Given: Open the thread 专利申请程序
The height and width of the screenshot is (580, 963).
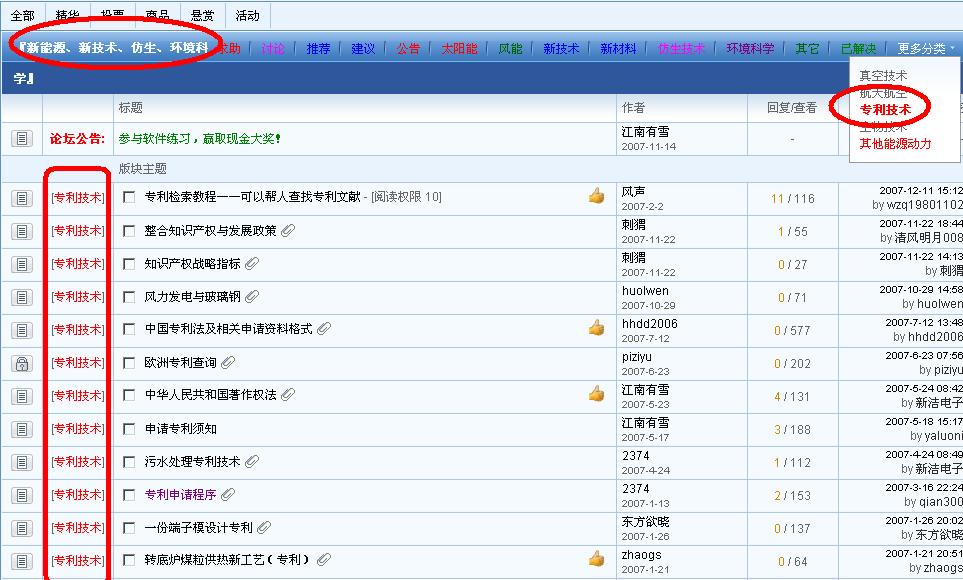Looking at the screenshot, I should (x=181, y=495).
